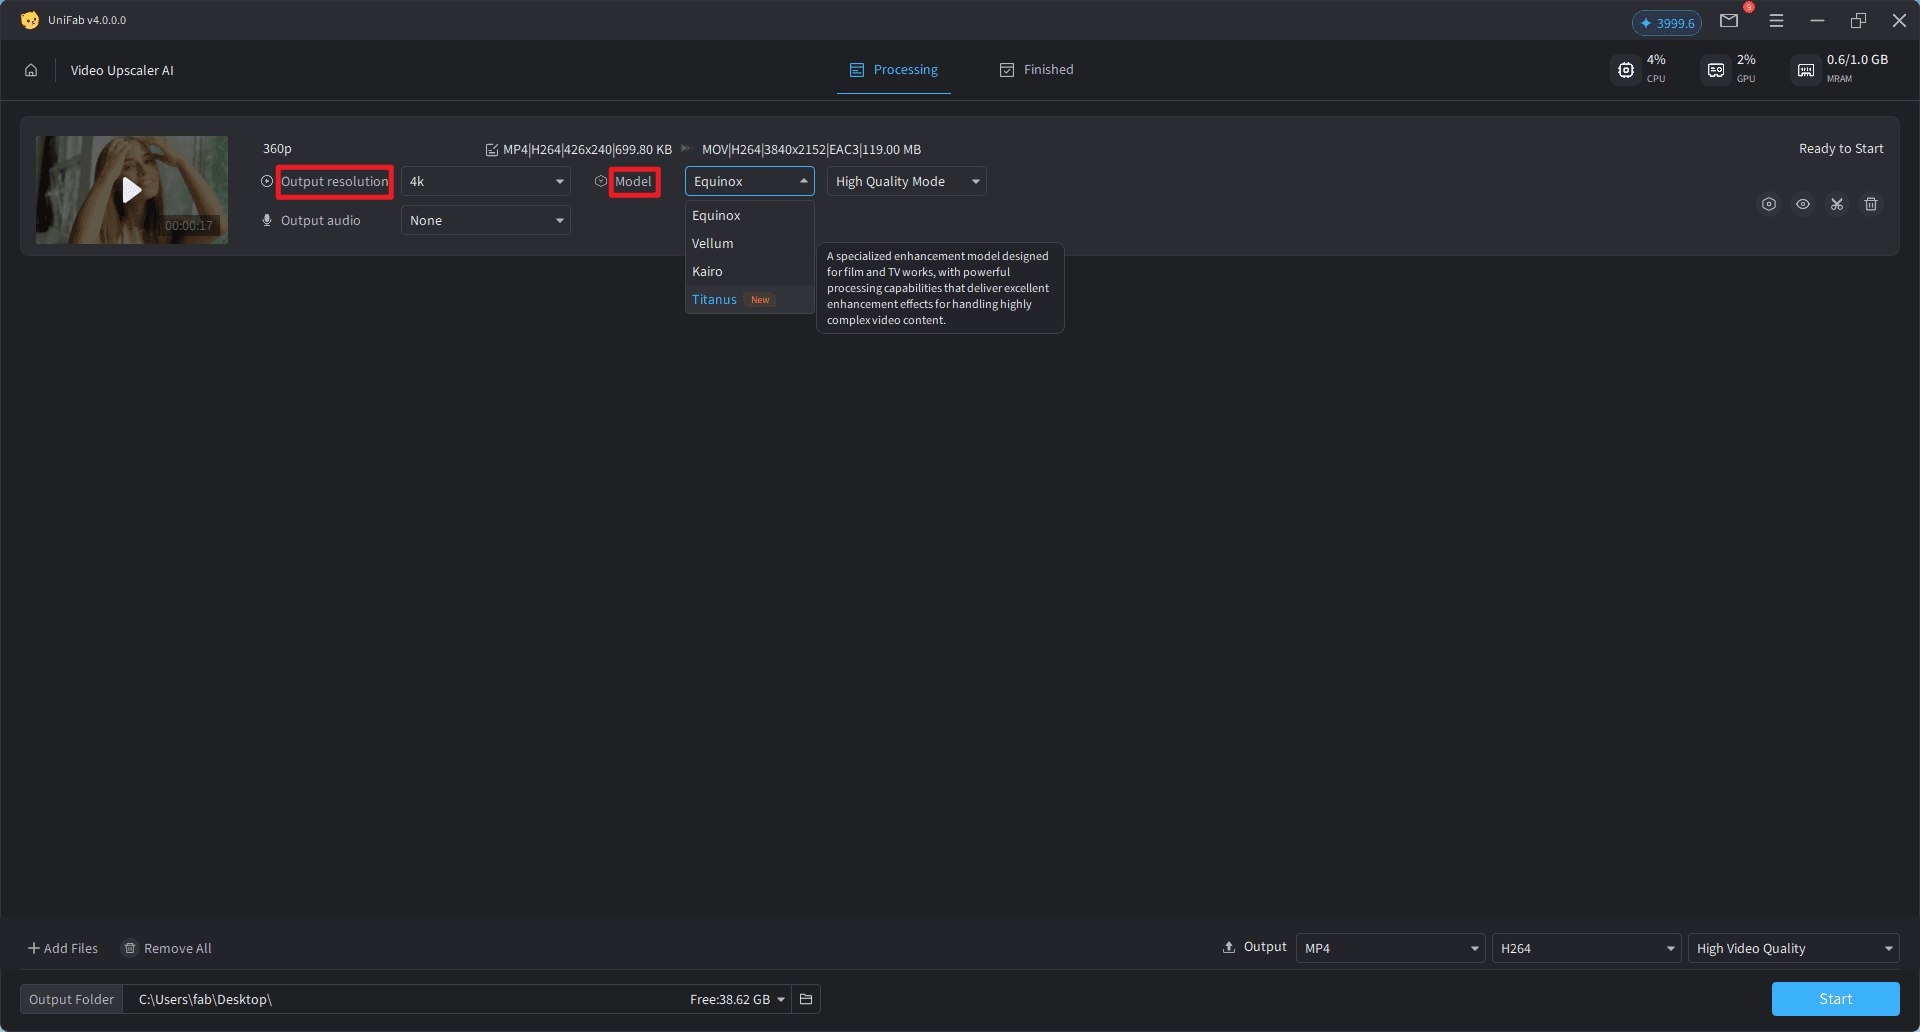Click the edit icon beside source format info

[x=491, y=150]
